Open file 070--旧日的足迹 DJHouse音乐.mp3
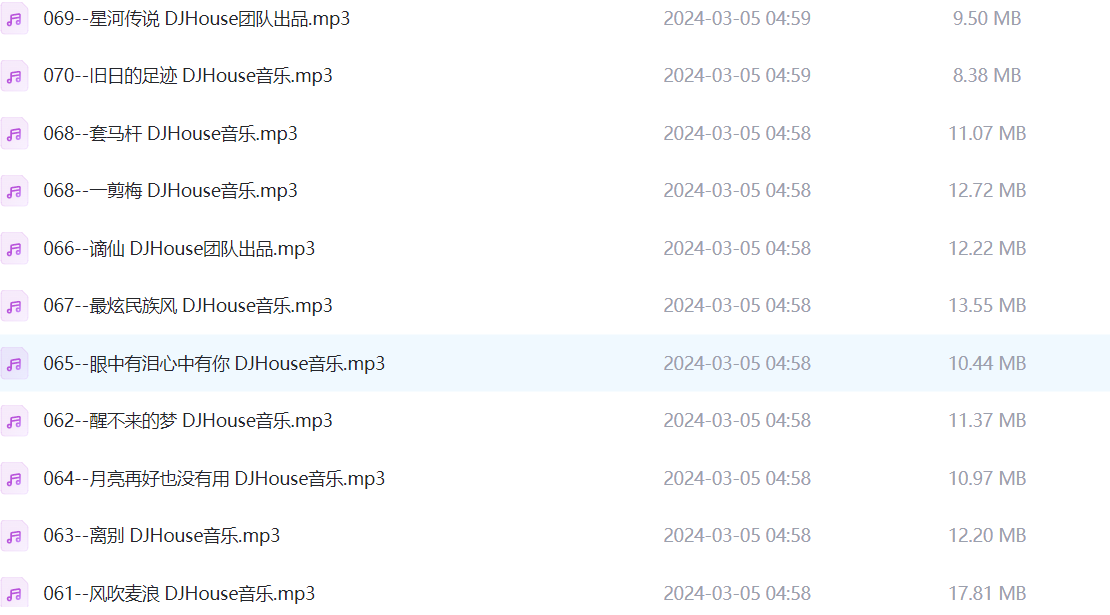This screenshot has width=1110, height=615. (x=188, y=76)
